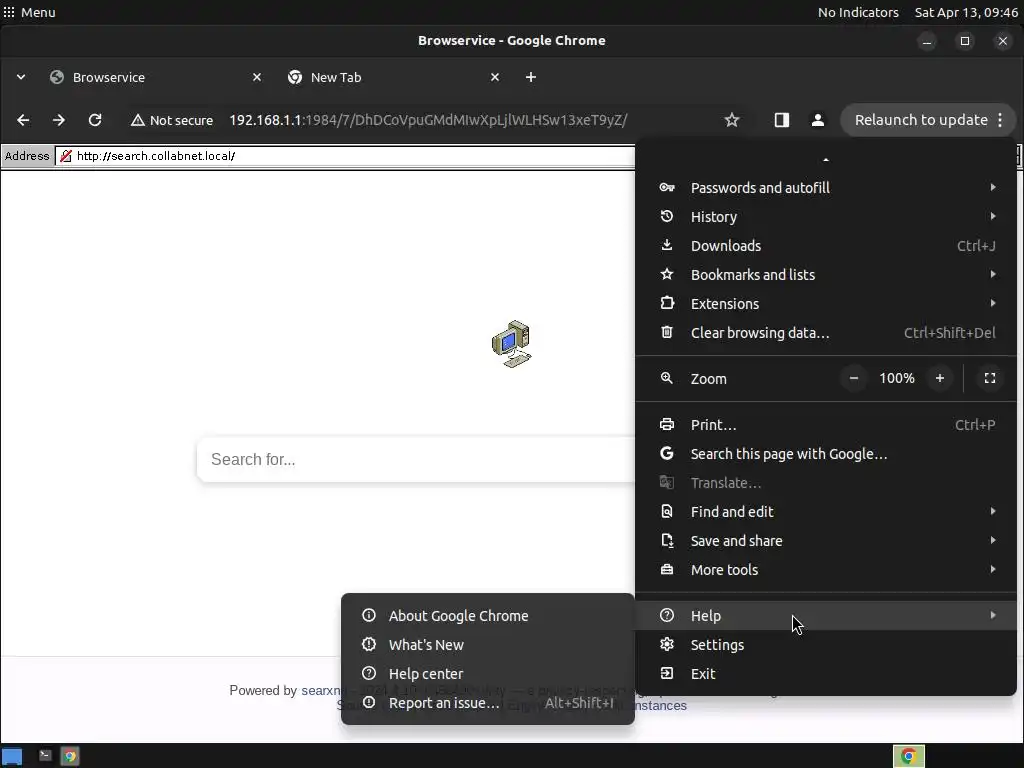This screenshot has width=1024, height=768.
Task: Select Exit in Chrome menu
Action: 826,673
